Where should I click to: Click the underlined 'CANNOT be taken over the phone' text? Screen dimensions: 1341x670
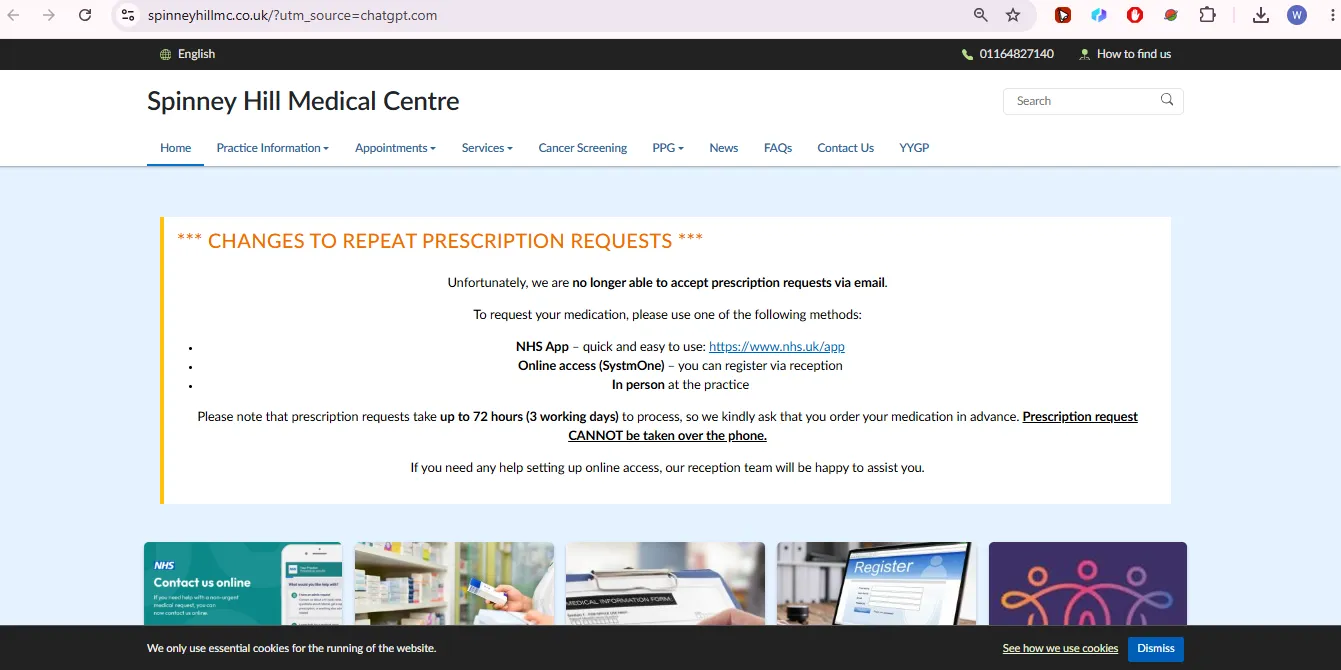pyautogui.click(x=667, y=436)
